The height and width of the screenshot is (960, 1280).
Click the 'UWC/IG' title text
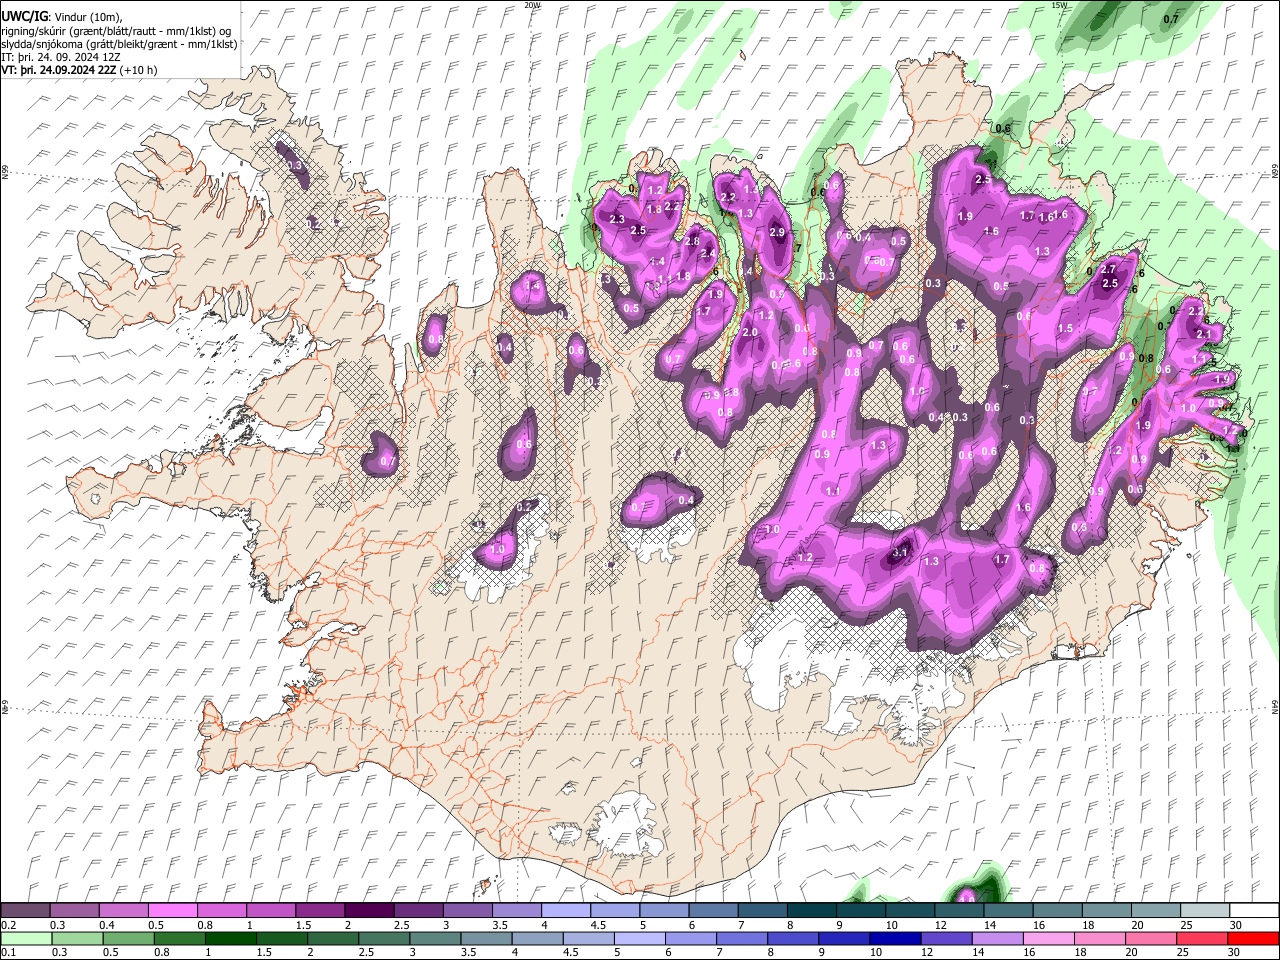24,17
